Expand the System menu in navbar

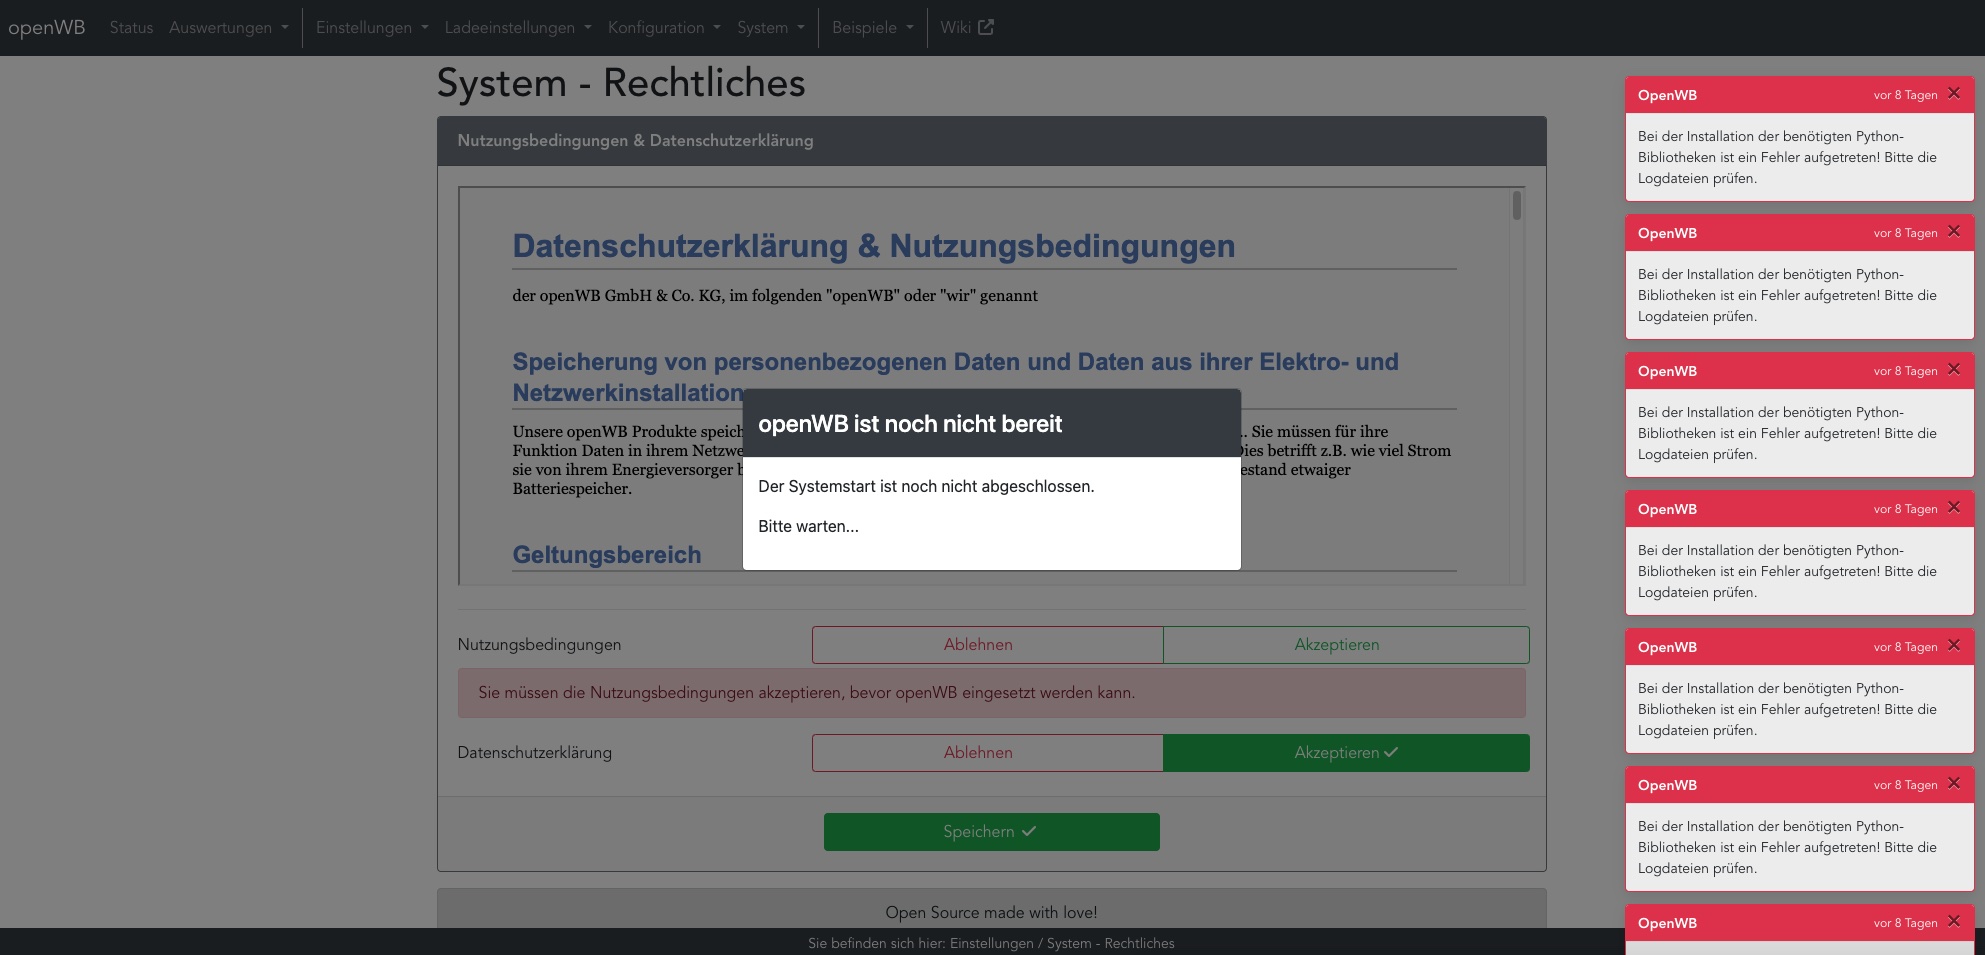coord(771,27)
